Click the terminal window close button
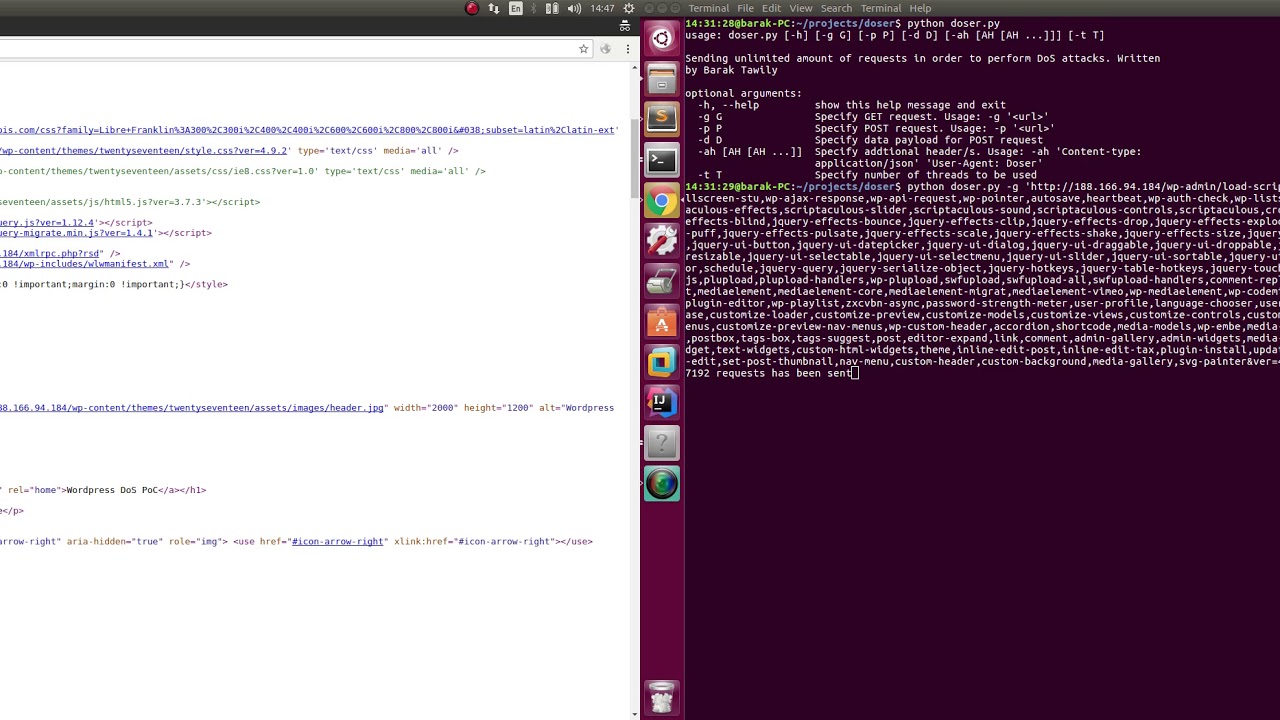The width and height of the screenshot is (1280, 720). pyautogui.click(x=649, y=8)
